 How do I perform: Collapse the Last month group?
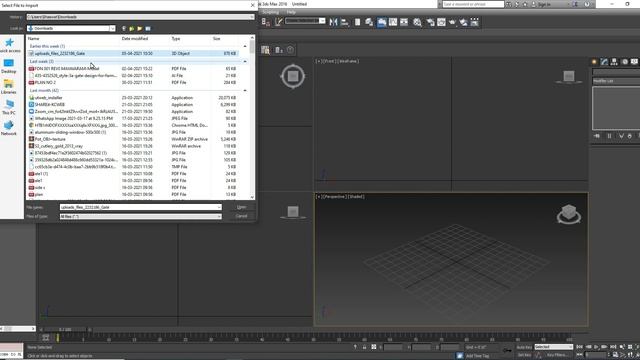click(245, 91)
